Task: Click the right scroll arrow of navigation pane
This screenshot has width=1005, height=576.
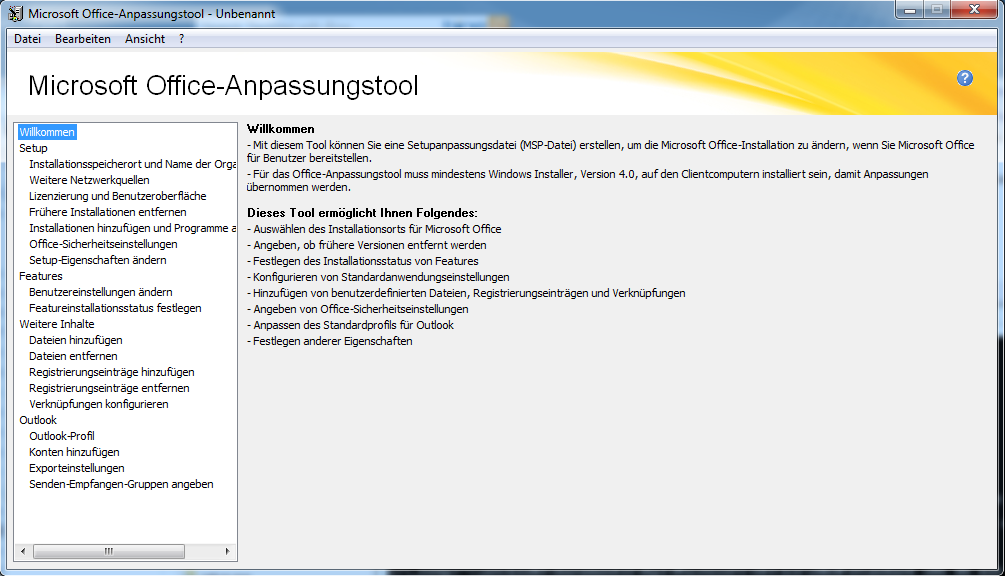Action: [228, 551]
